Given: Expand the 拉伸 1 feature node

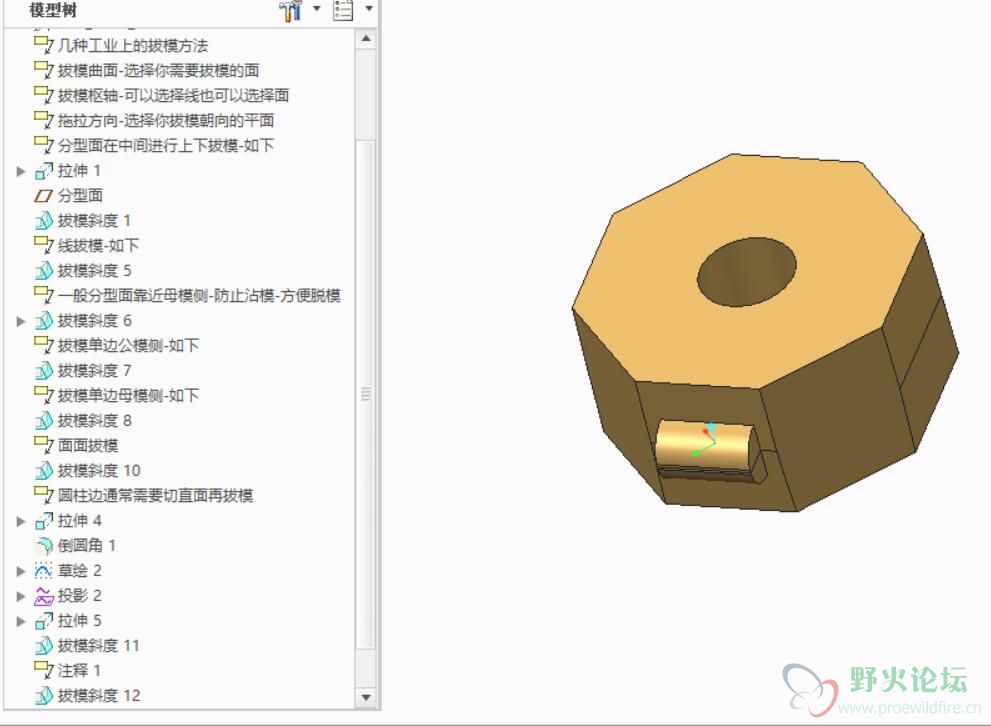Looking at the screenshot, I should [21, 171].
